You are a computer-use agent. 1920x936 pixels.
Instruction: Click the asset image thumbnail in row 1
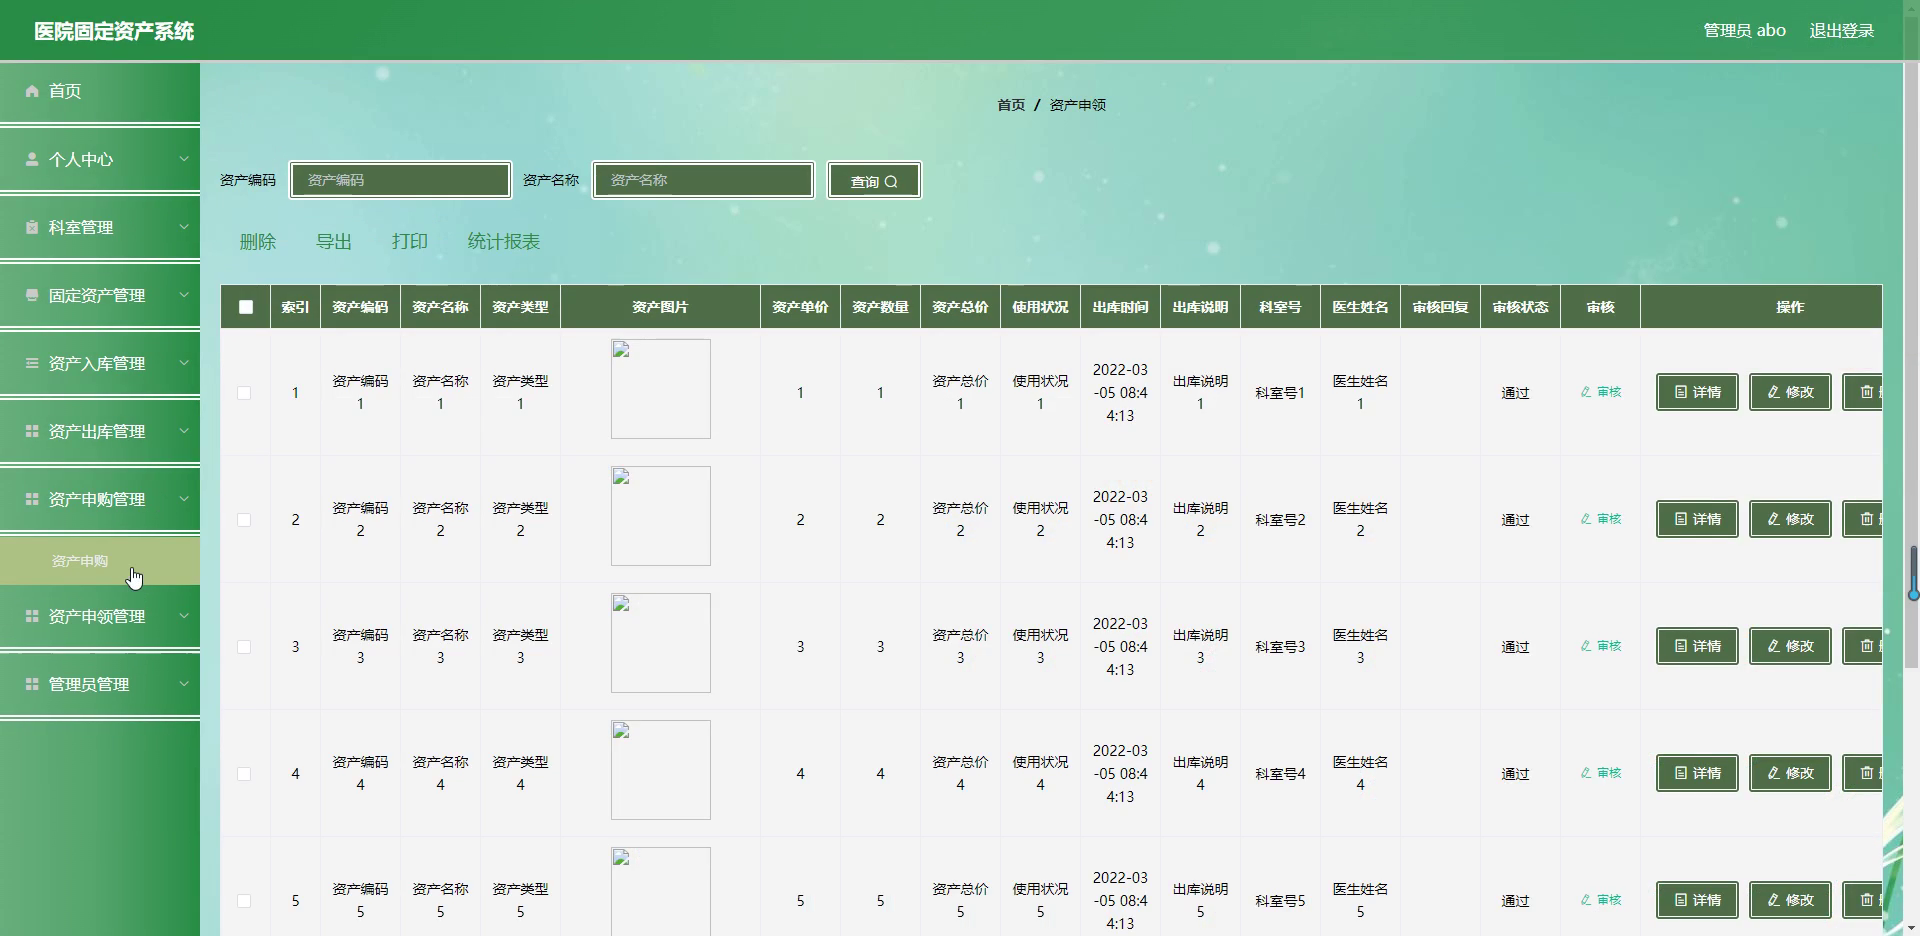pyautogui.click(x=661, y=389)
